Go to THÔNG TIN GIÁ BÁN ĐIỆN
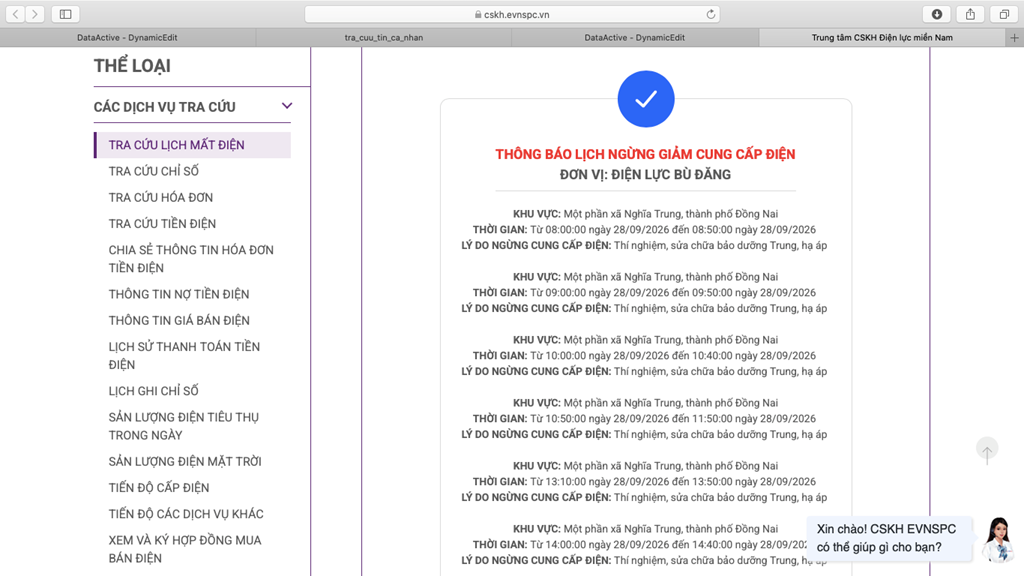The width and height of the screenshot is (1024, 576). pyautogui.click(x=179, y=320)
